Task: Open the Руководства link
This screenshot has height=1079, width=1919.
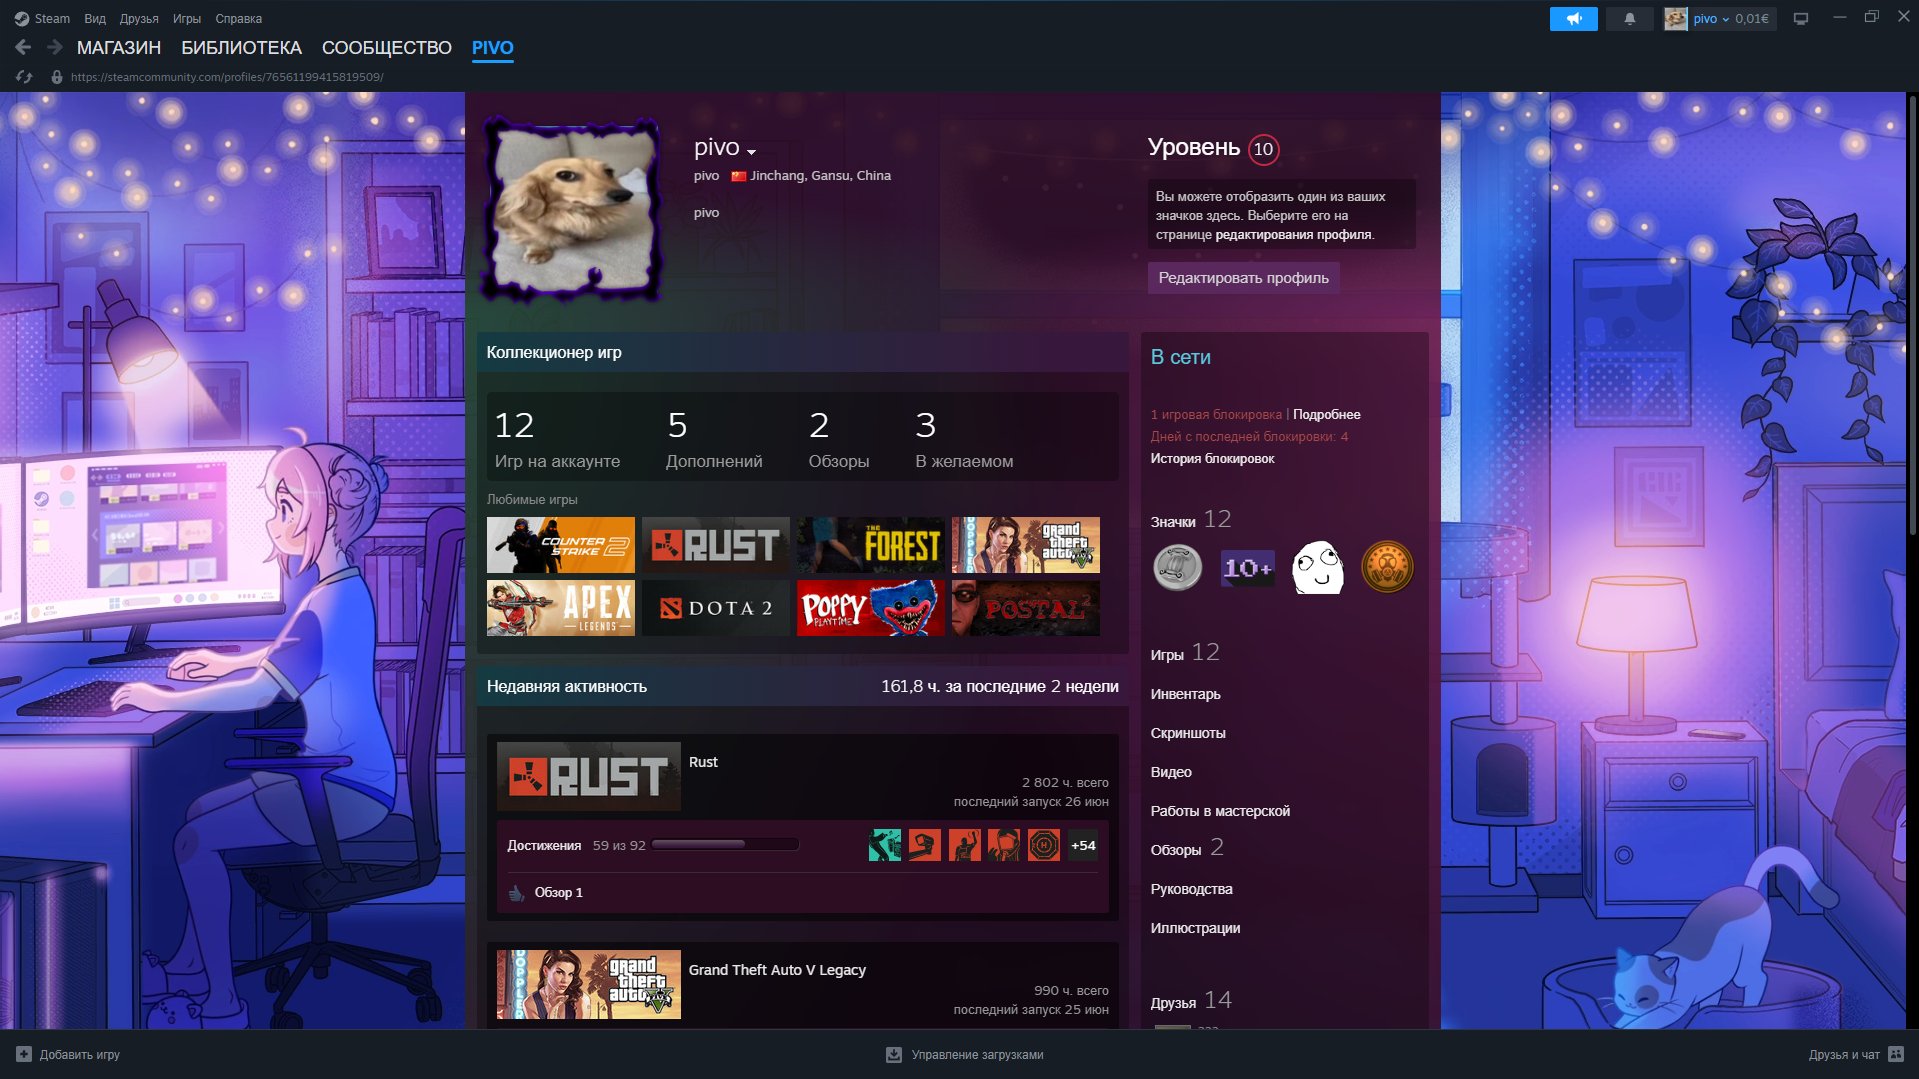Action: point(1191,889)
